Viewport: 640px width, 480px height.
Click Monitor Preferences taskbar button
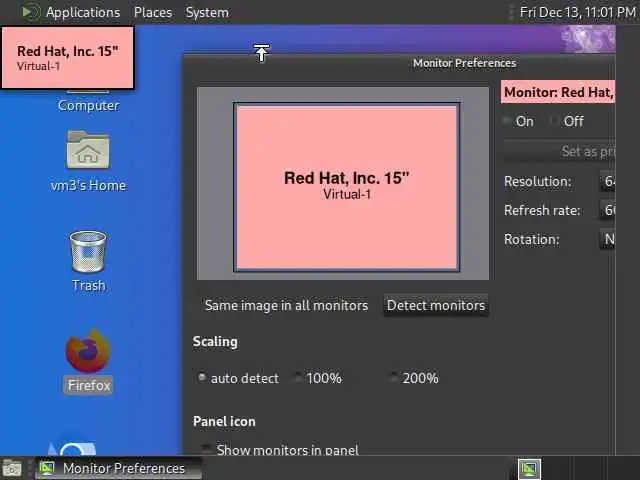click(x=118, y=468)
